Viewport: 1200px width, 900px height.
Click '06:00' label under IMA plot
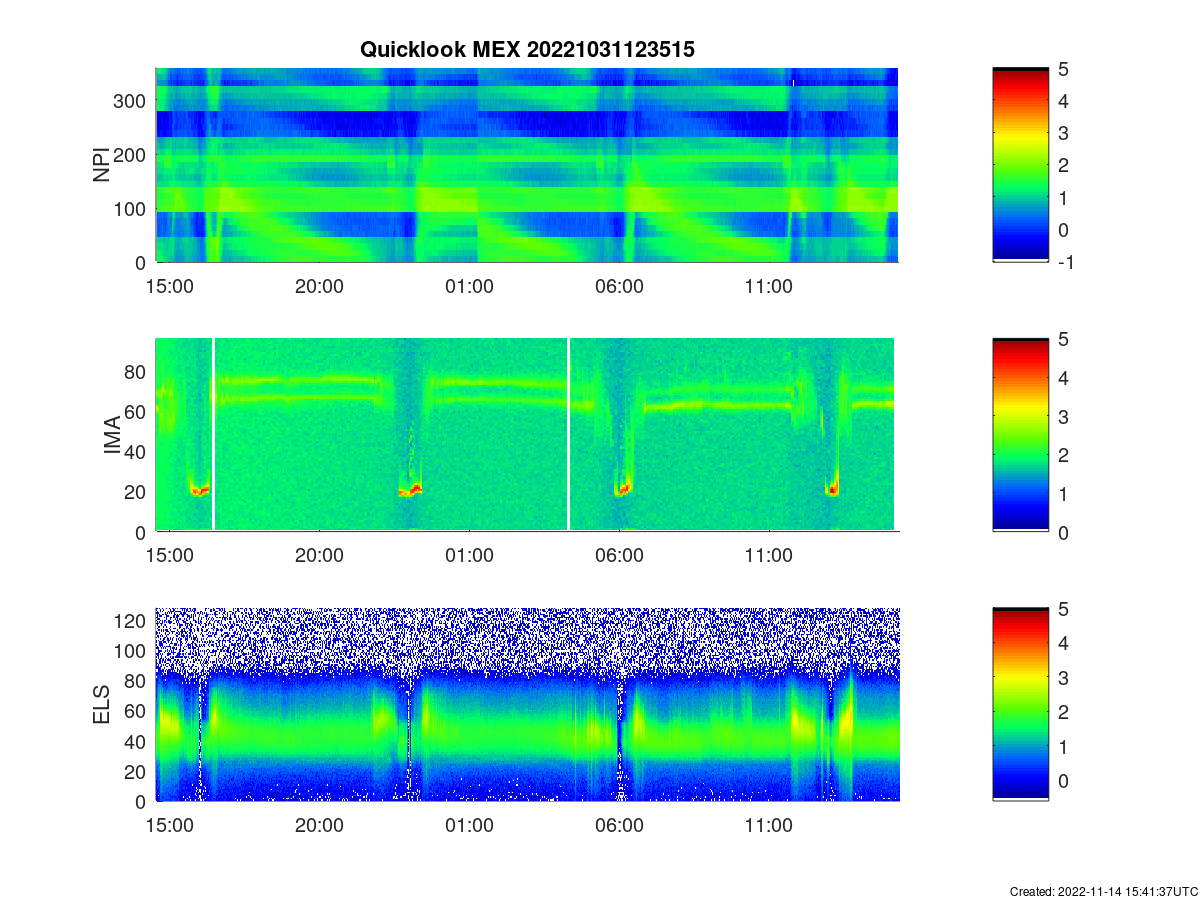[x=619, y=556]
